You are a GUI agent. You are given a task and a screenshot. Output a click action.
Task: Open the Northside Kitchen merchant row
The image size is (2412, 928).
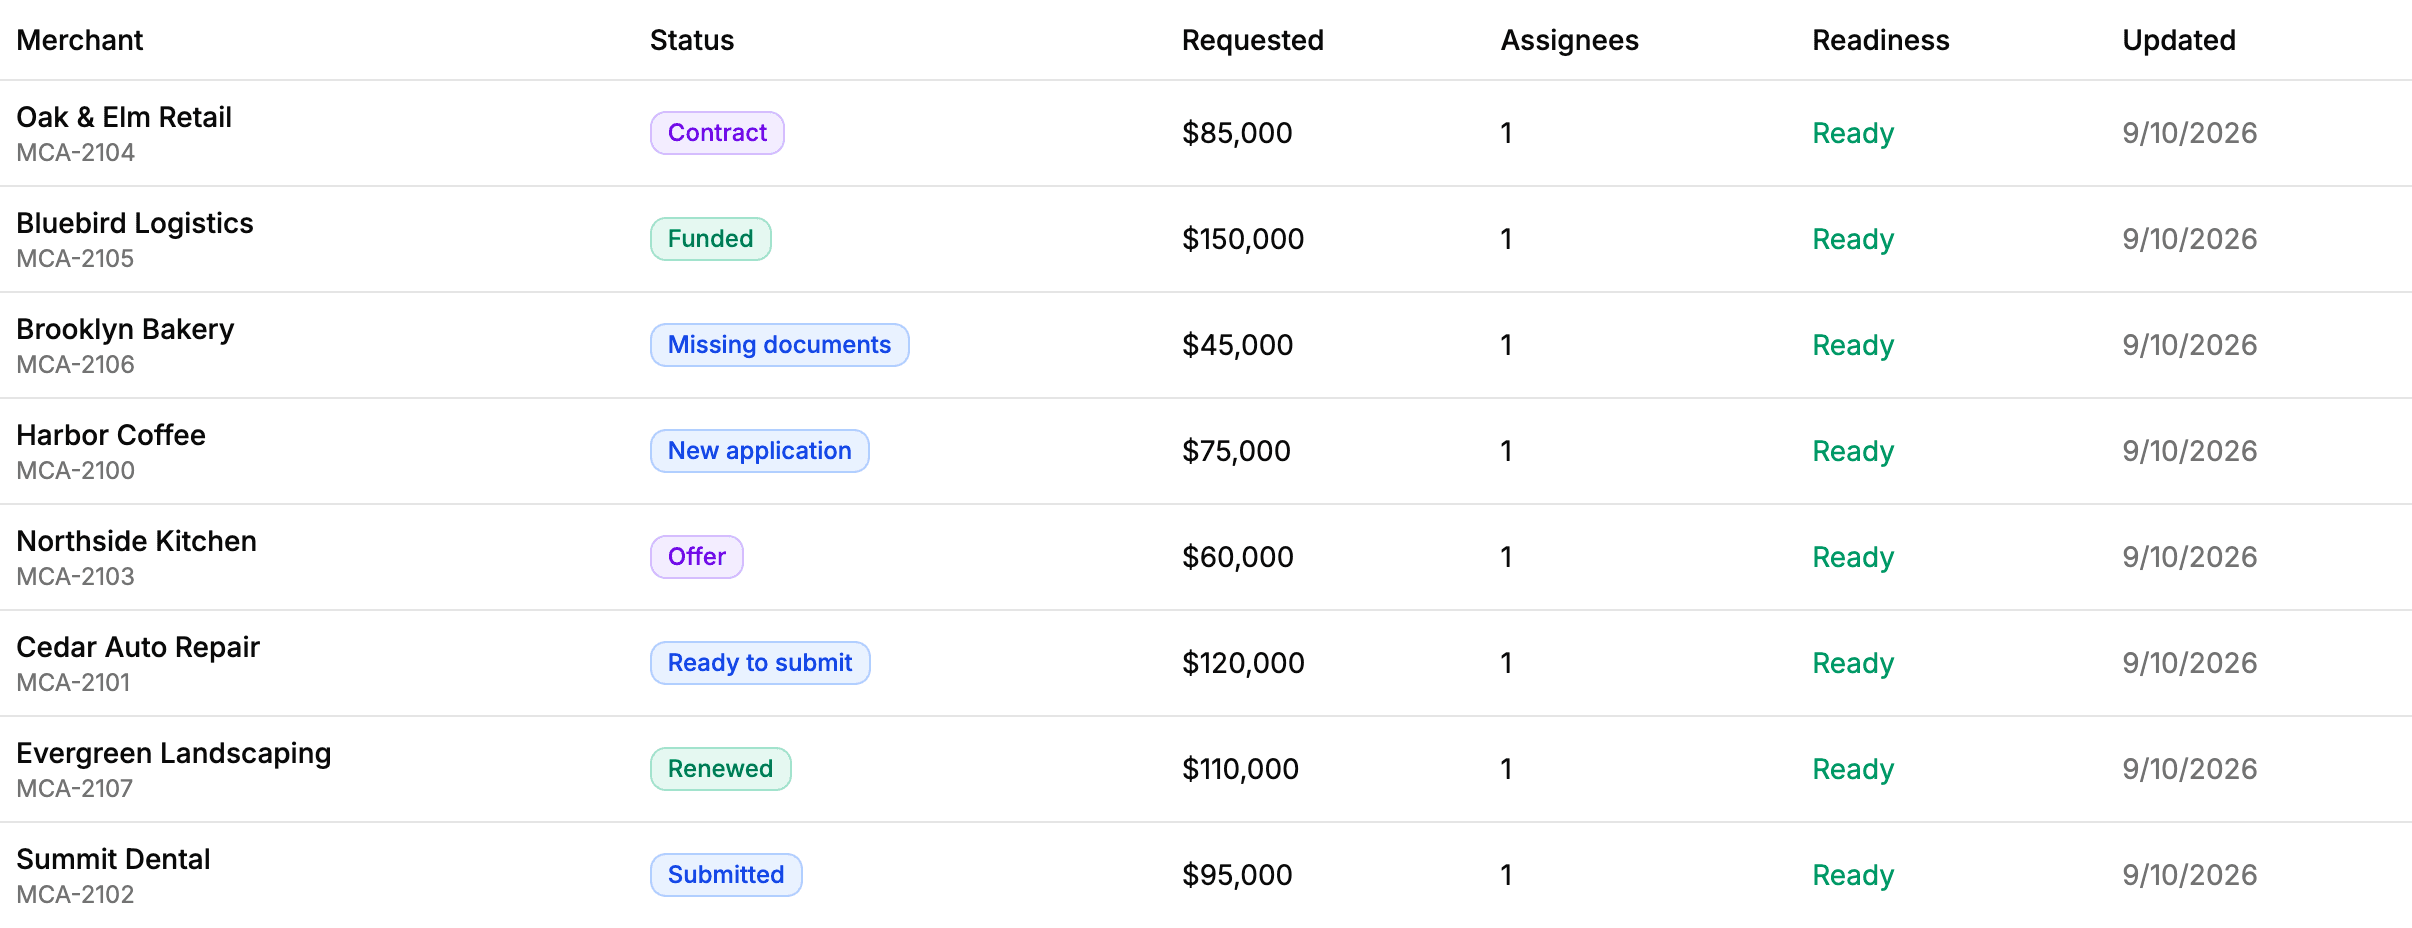click(1206, 557)
